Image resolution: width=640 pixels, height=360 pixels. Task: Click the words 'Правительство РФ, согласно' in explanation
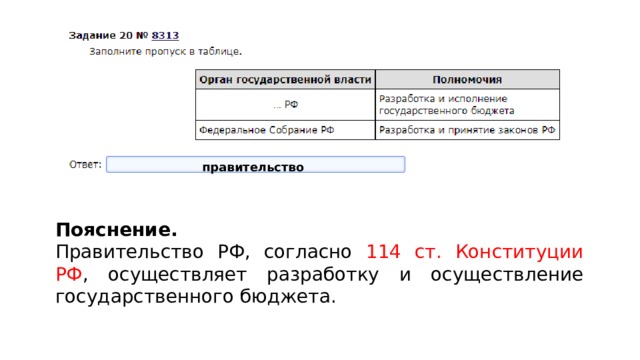pyautogui.click(x=203, y=252)
